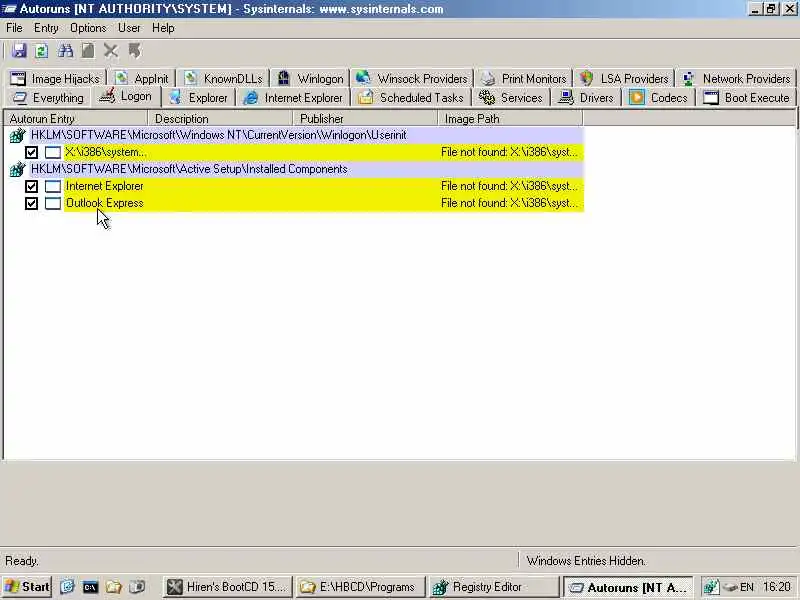Select the Logon tab
Viewport: 800px width, 600px height.
point(126,96)
